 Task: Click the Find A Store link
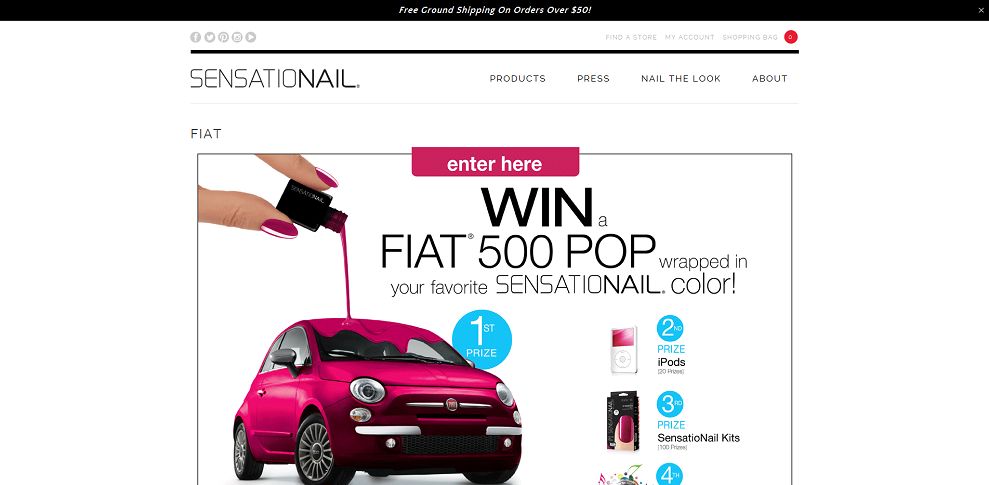tap(631, 37)
